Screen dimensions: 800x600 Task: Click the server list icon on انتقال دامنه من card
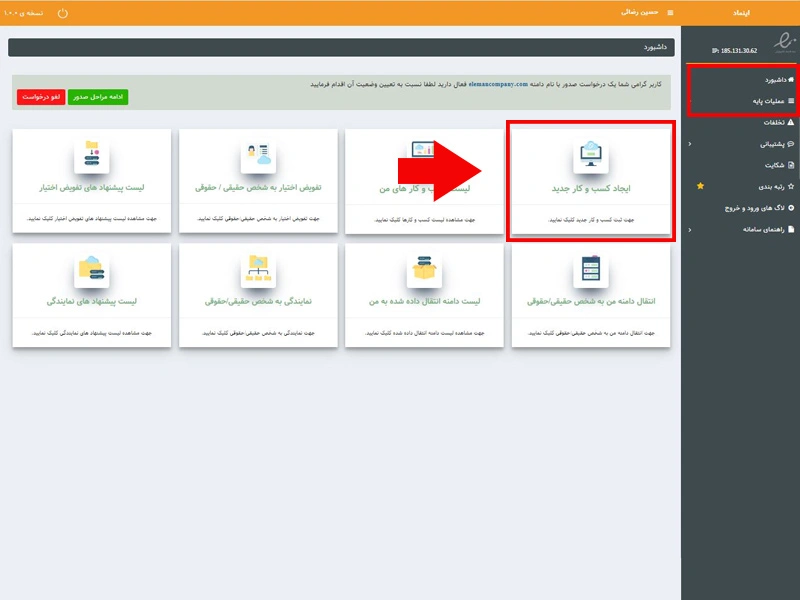[591, 269]
